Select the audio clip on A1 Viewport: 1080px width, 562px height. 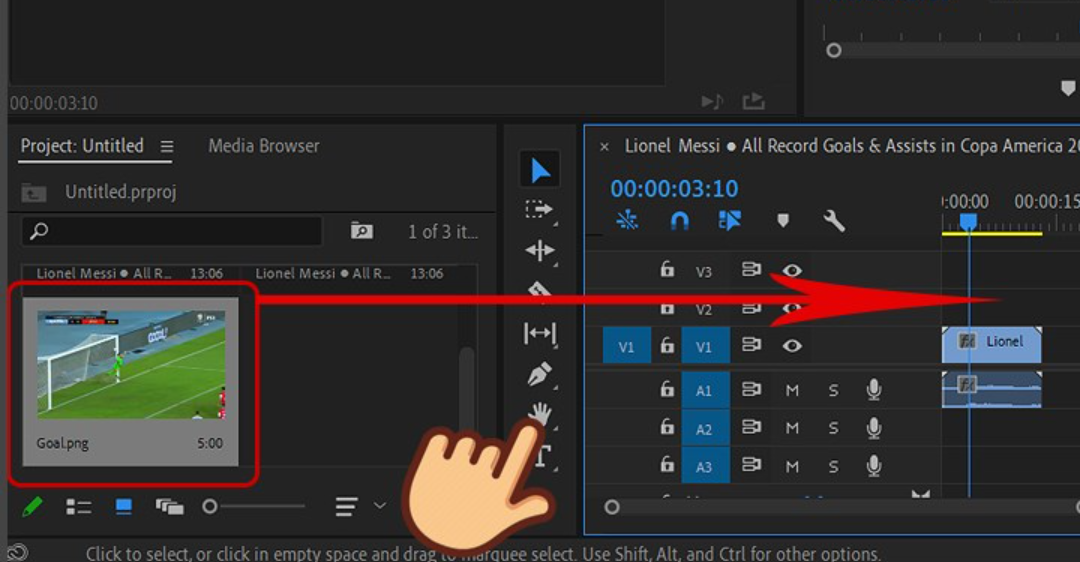(992, 390)
